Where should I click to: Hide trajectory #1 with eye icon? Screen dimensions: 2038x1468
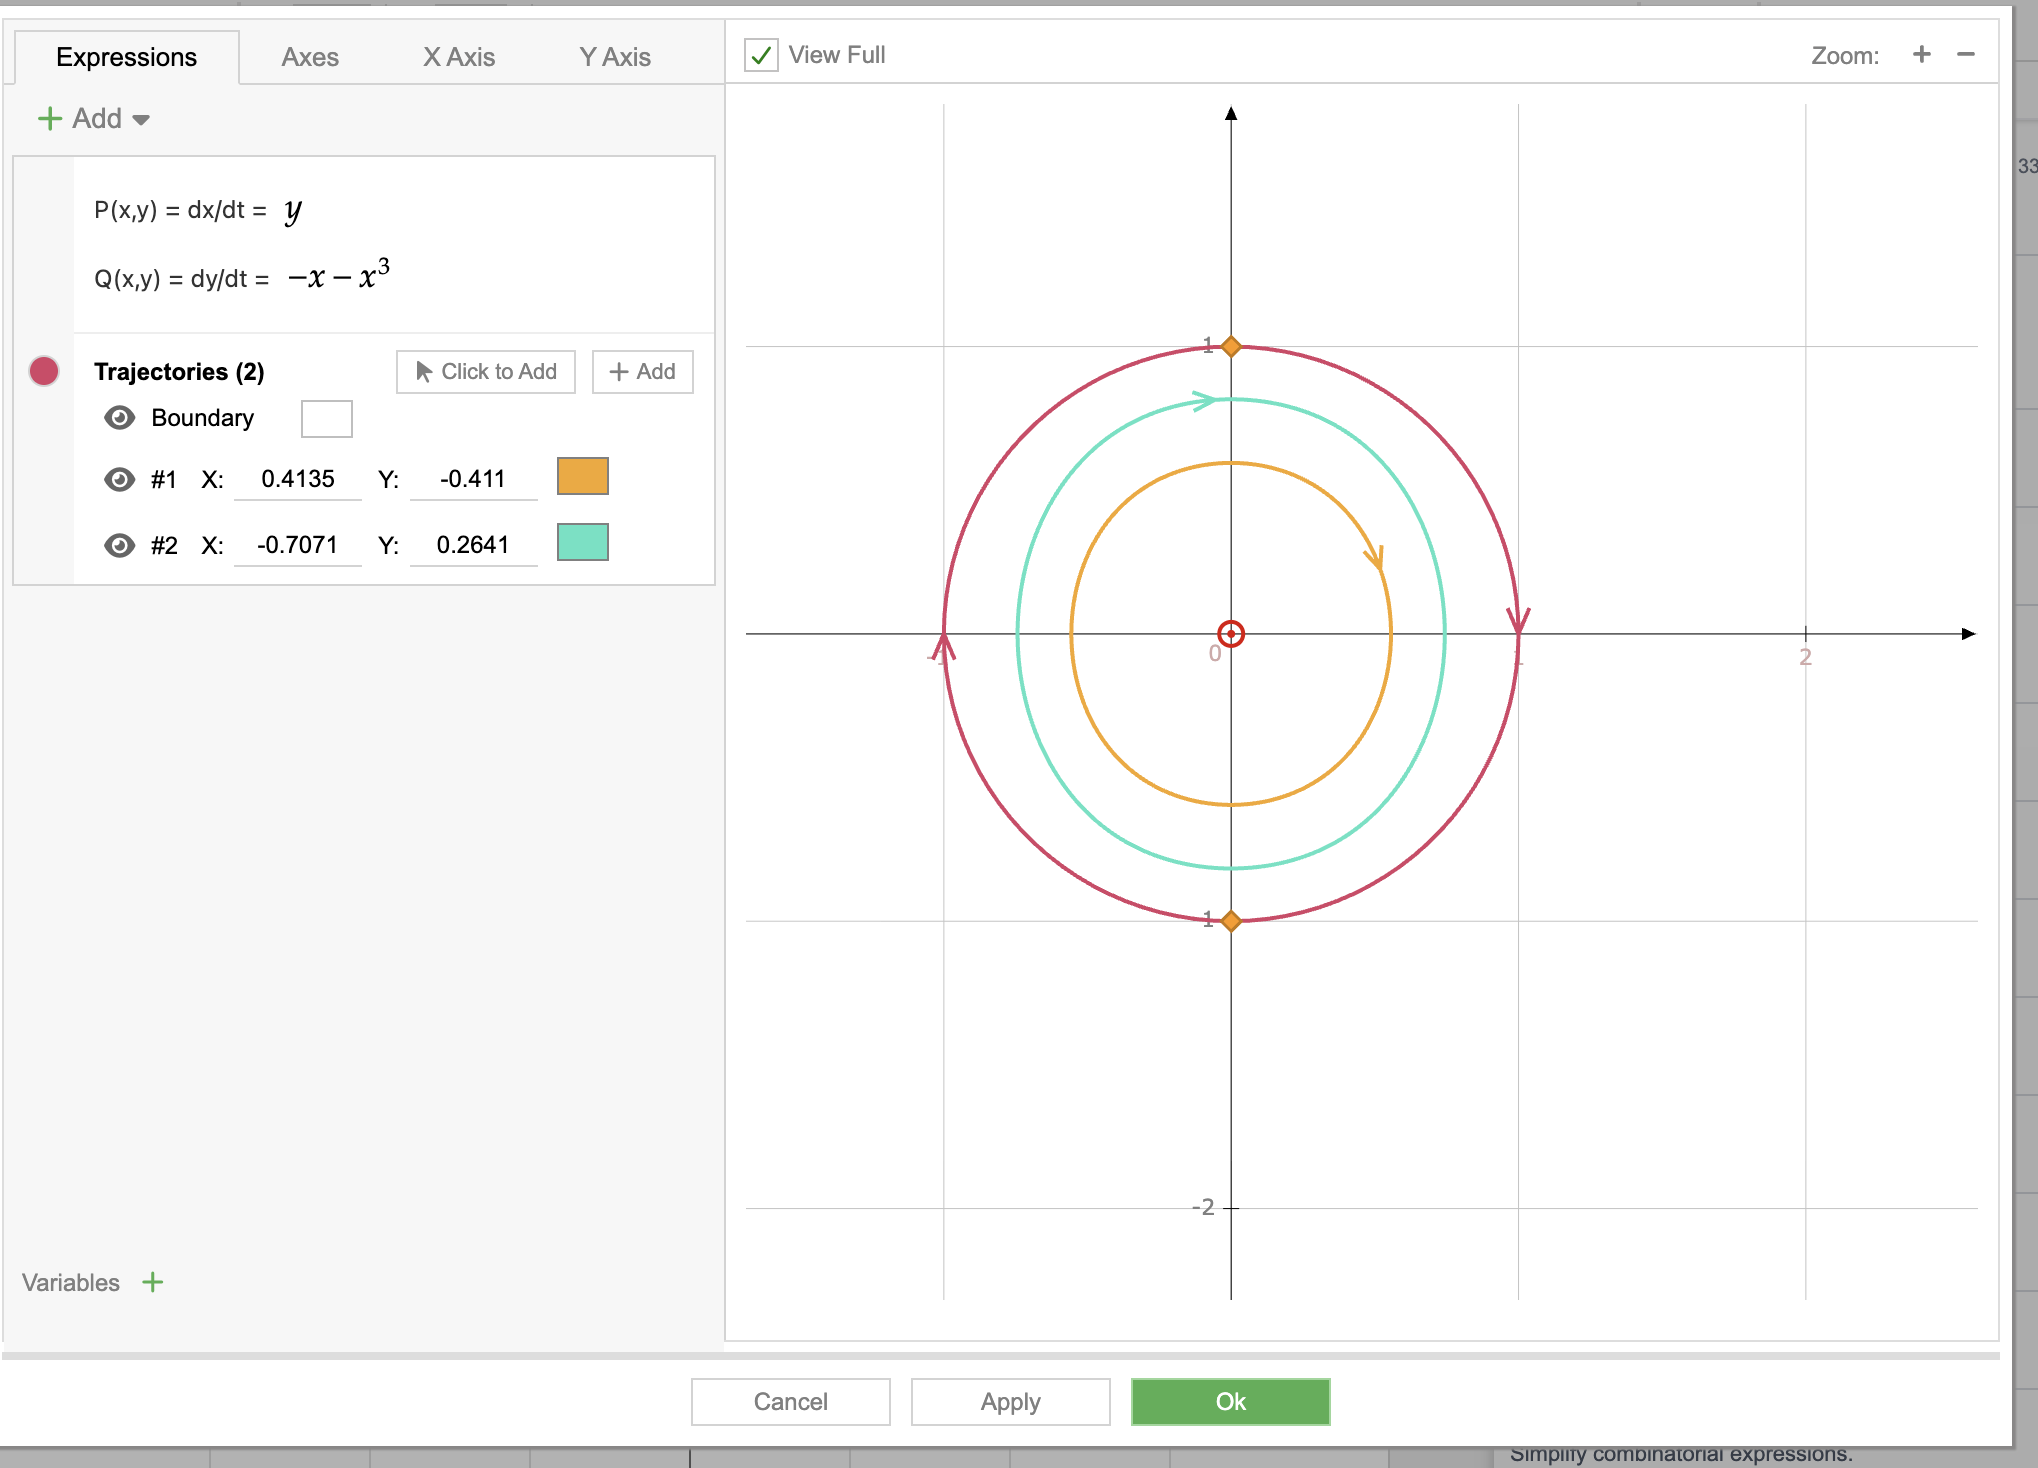coord(120,479)
